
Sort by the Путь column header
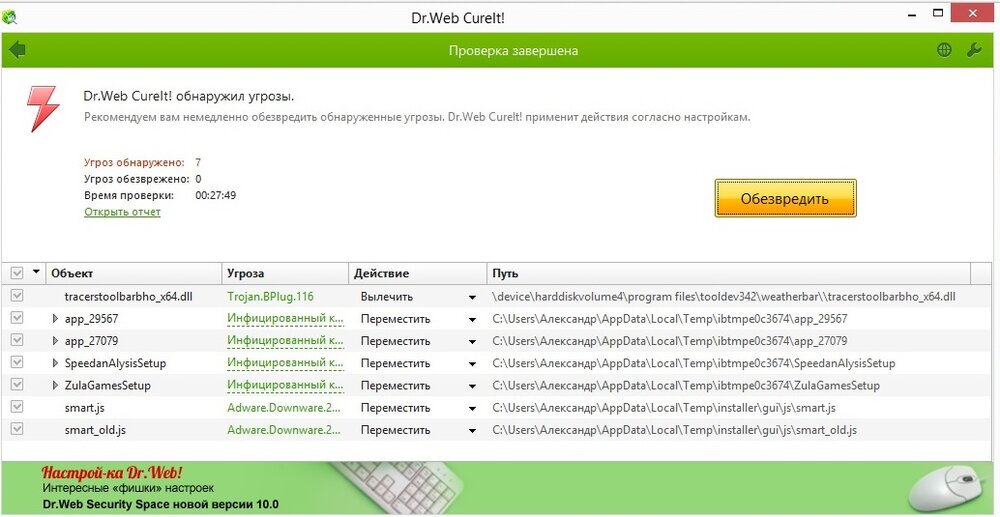[x=729, y=273]
